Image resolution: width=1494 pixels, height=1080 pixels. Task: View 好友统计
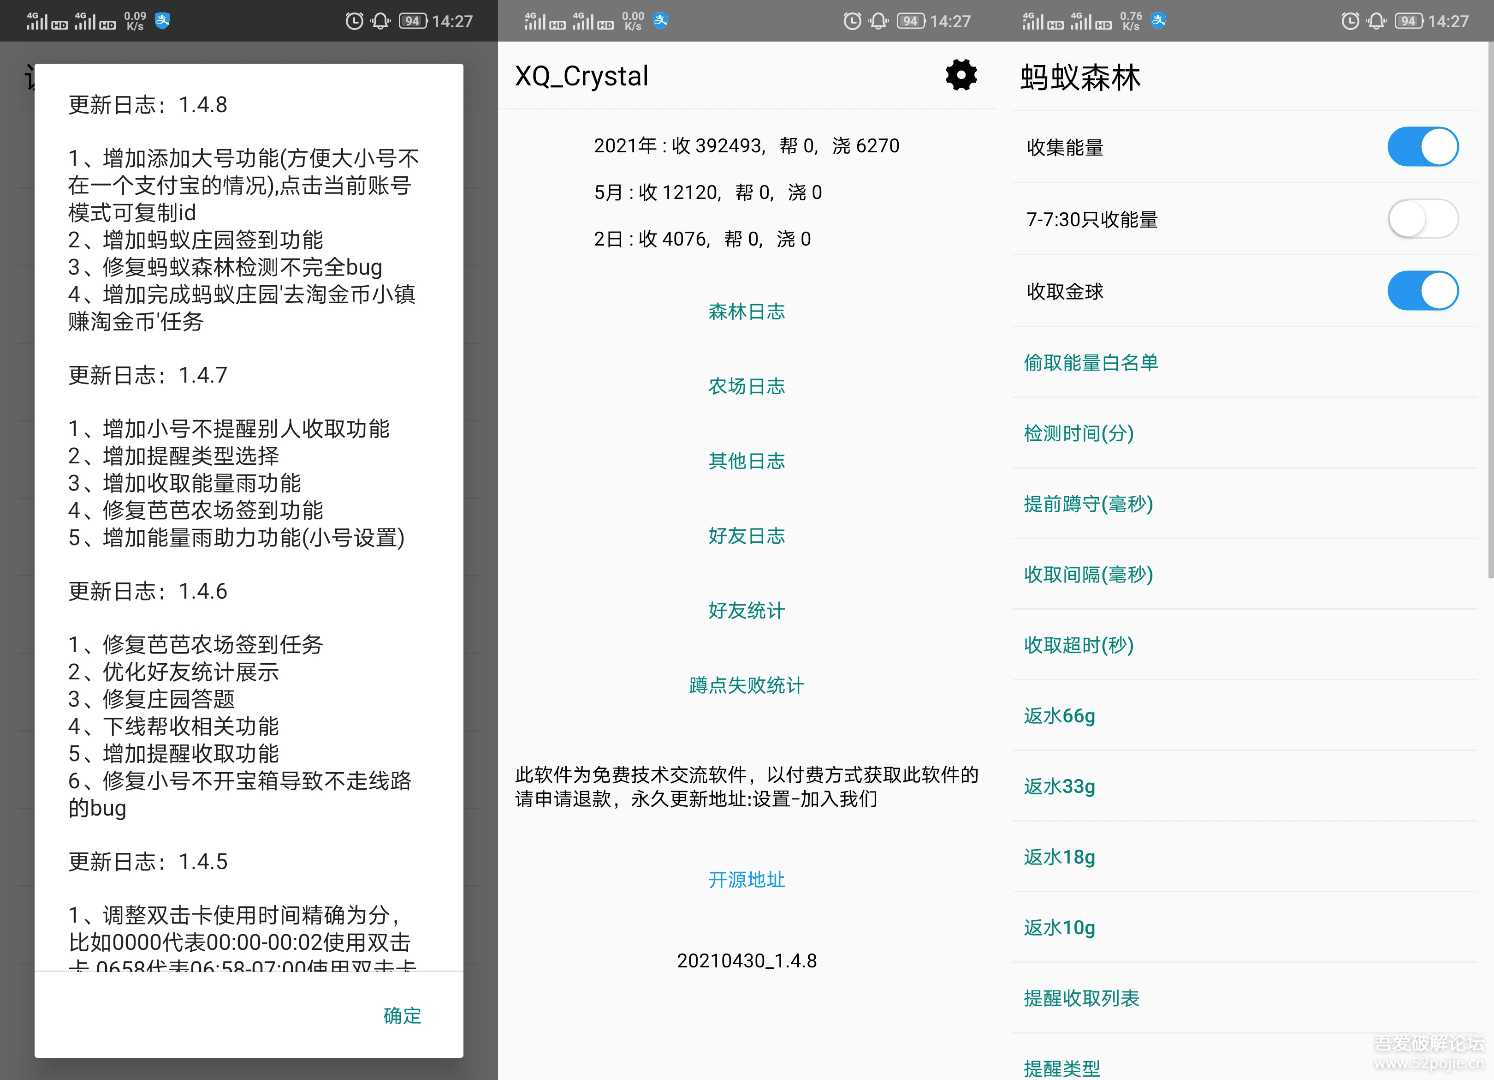click(746, 610)
